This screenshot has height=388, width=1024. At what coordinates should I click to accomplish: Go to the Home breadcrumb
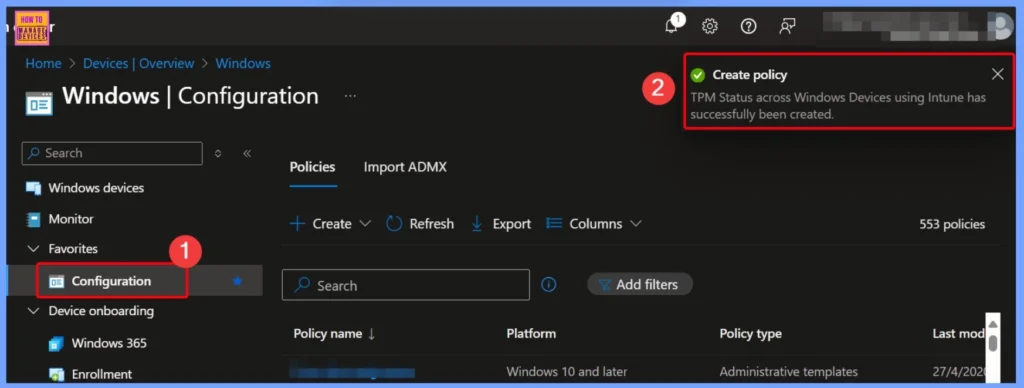[43, 63]
